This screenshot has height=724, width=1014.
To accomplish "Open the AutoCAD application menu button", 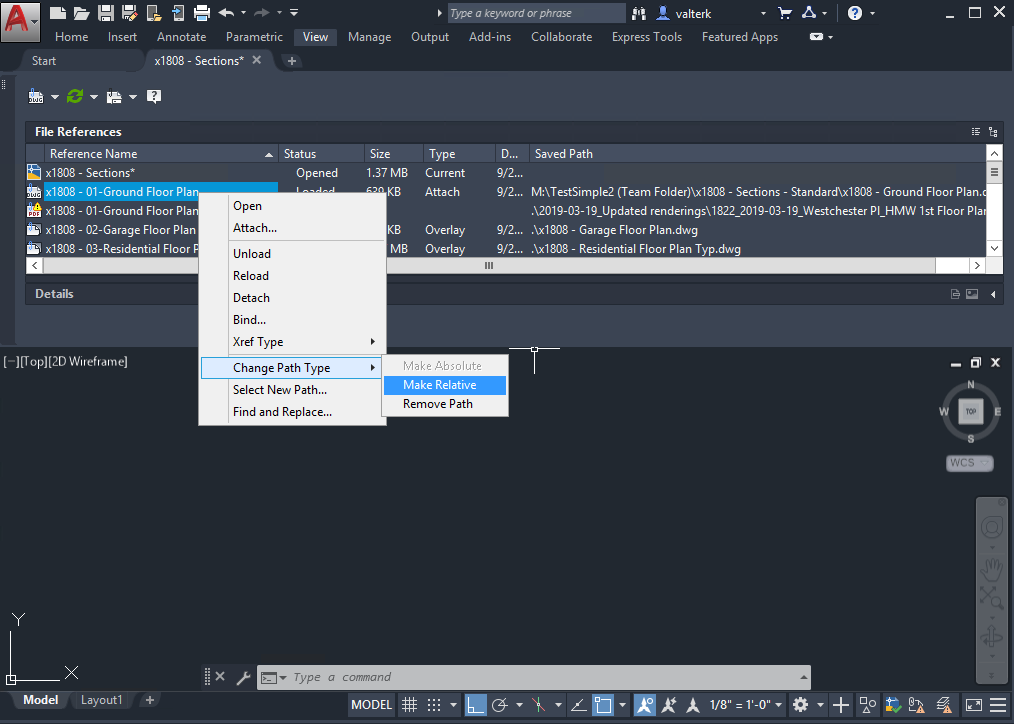I will click(19, 21).
